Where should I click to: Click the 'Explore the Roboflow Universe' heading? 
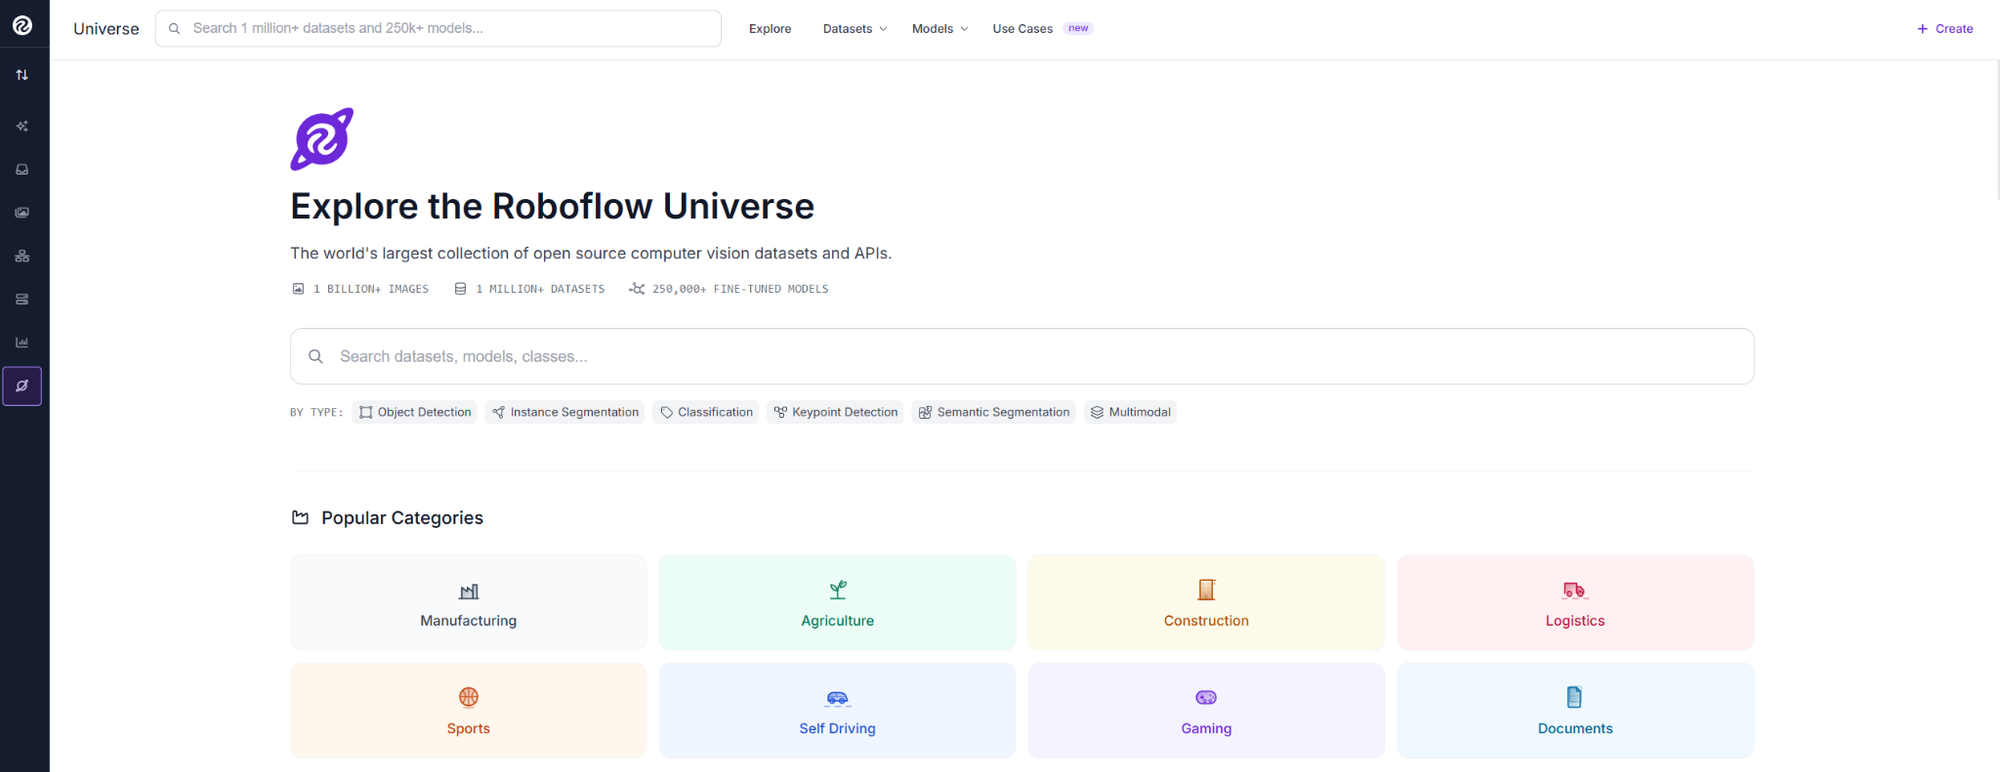[552, 206]
